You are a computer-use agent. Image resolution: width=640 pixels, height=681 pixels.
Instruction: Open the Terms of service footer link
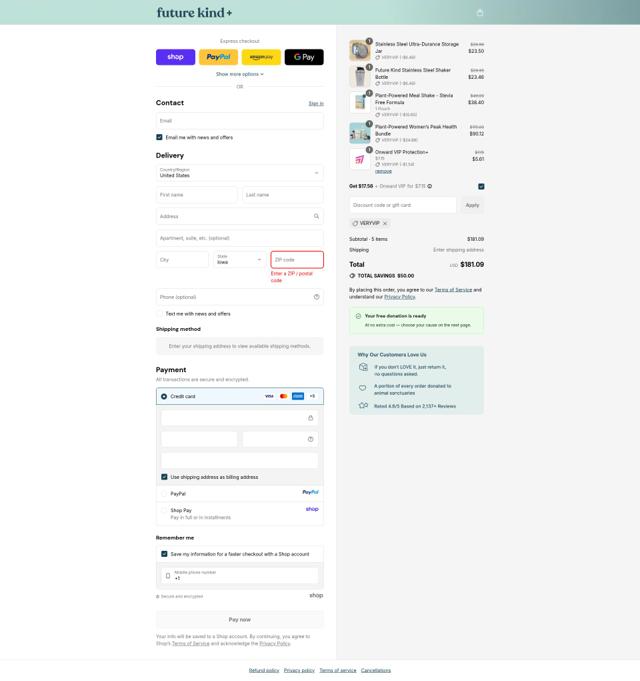(x=338, y=671)
